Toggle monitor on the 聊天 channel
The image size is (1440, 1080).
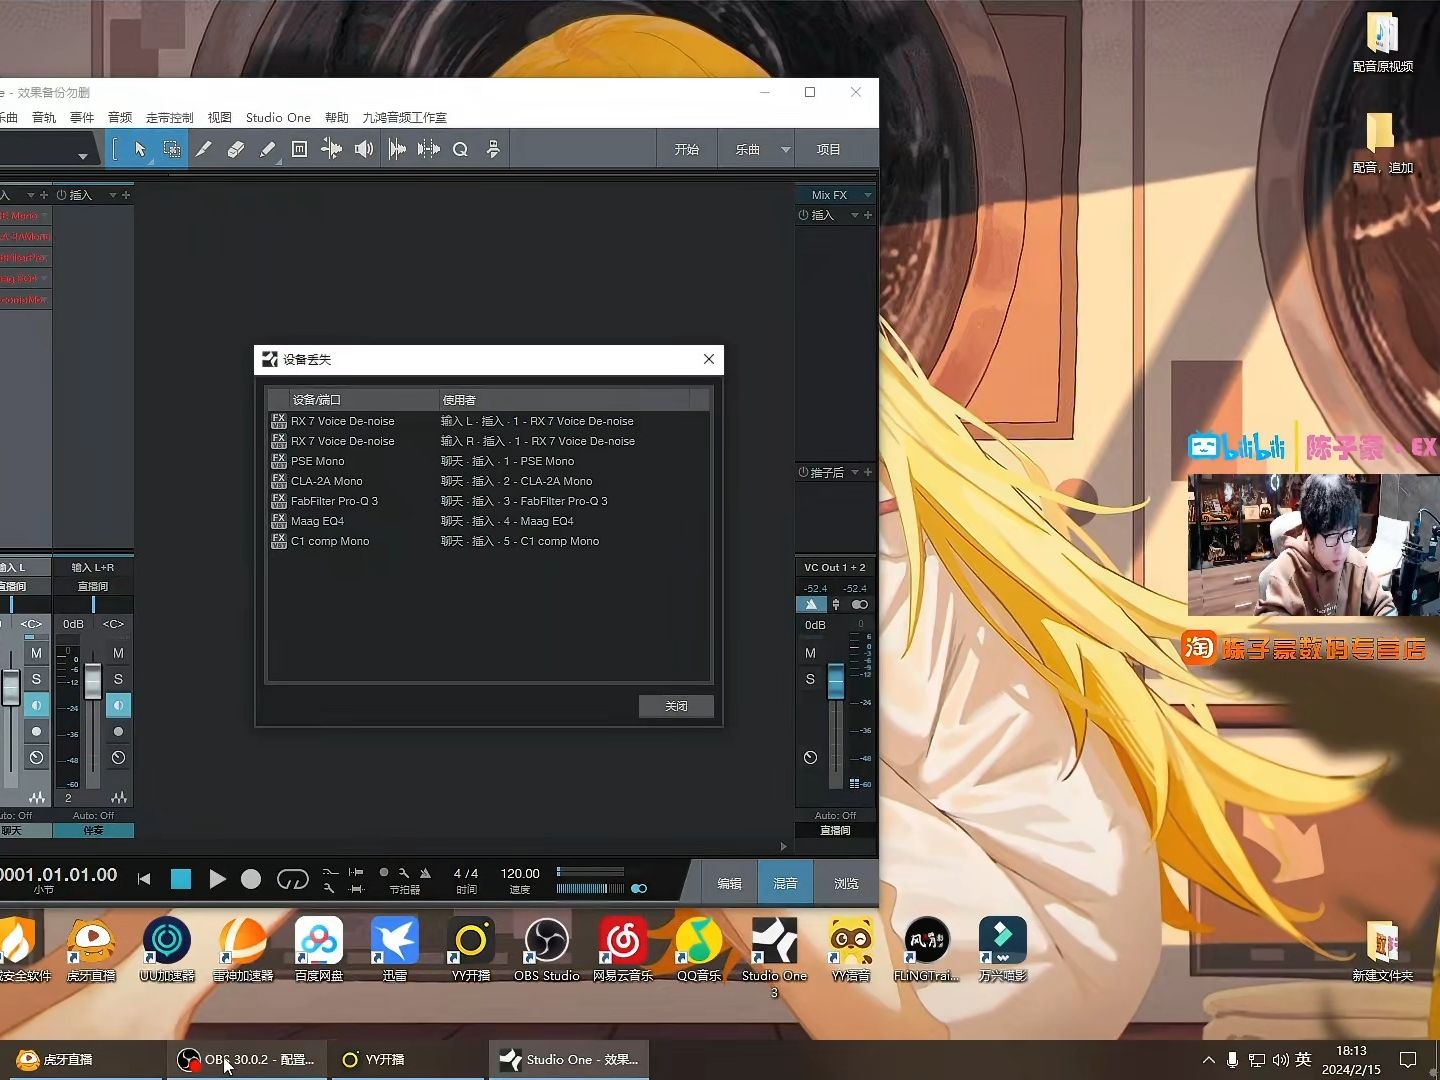coord(36,705)
